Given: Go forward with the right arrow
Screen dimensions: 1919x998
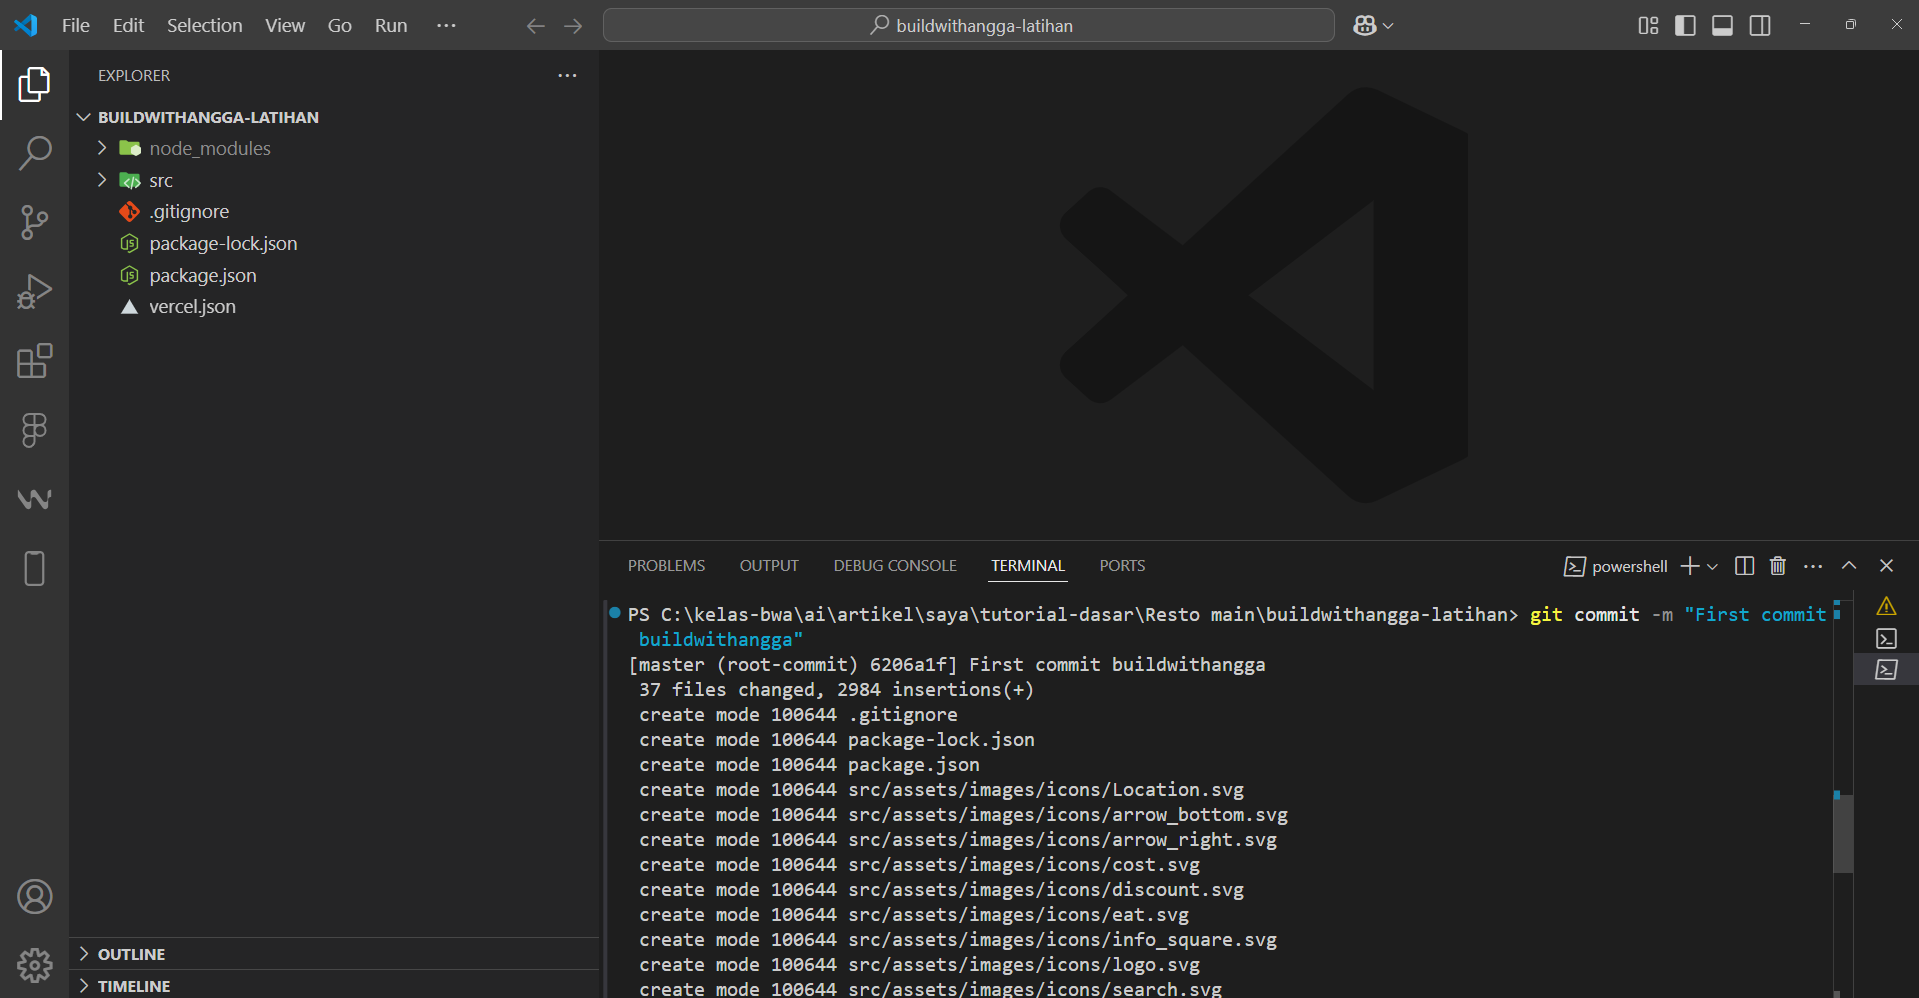Looking at the screenshot, I should point(573,26).
